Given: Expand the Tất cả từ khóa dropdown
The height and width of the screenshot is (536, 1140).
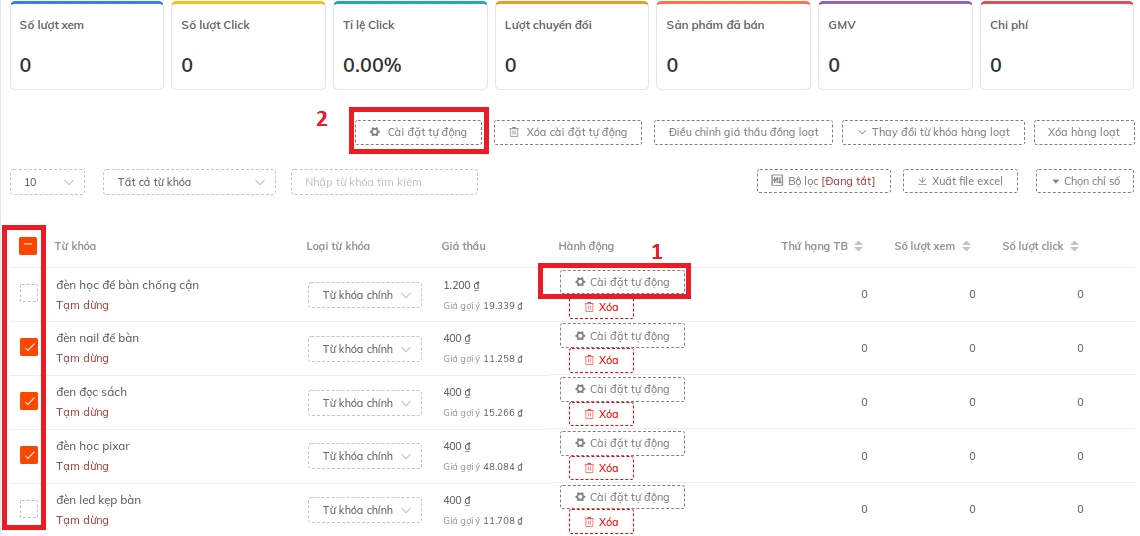Looking at the screenshot, I should 189,182.
